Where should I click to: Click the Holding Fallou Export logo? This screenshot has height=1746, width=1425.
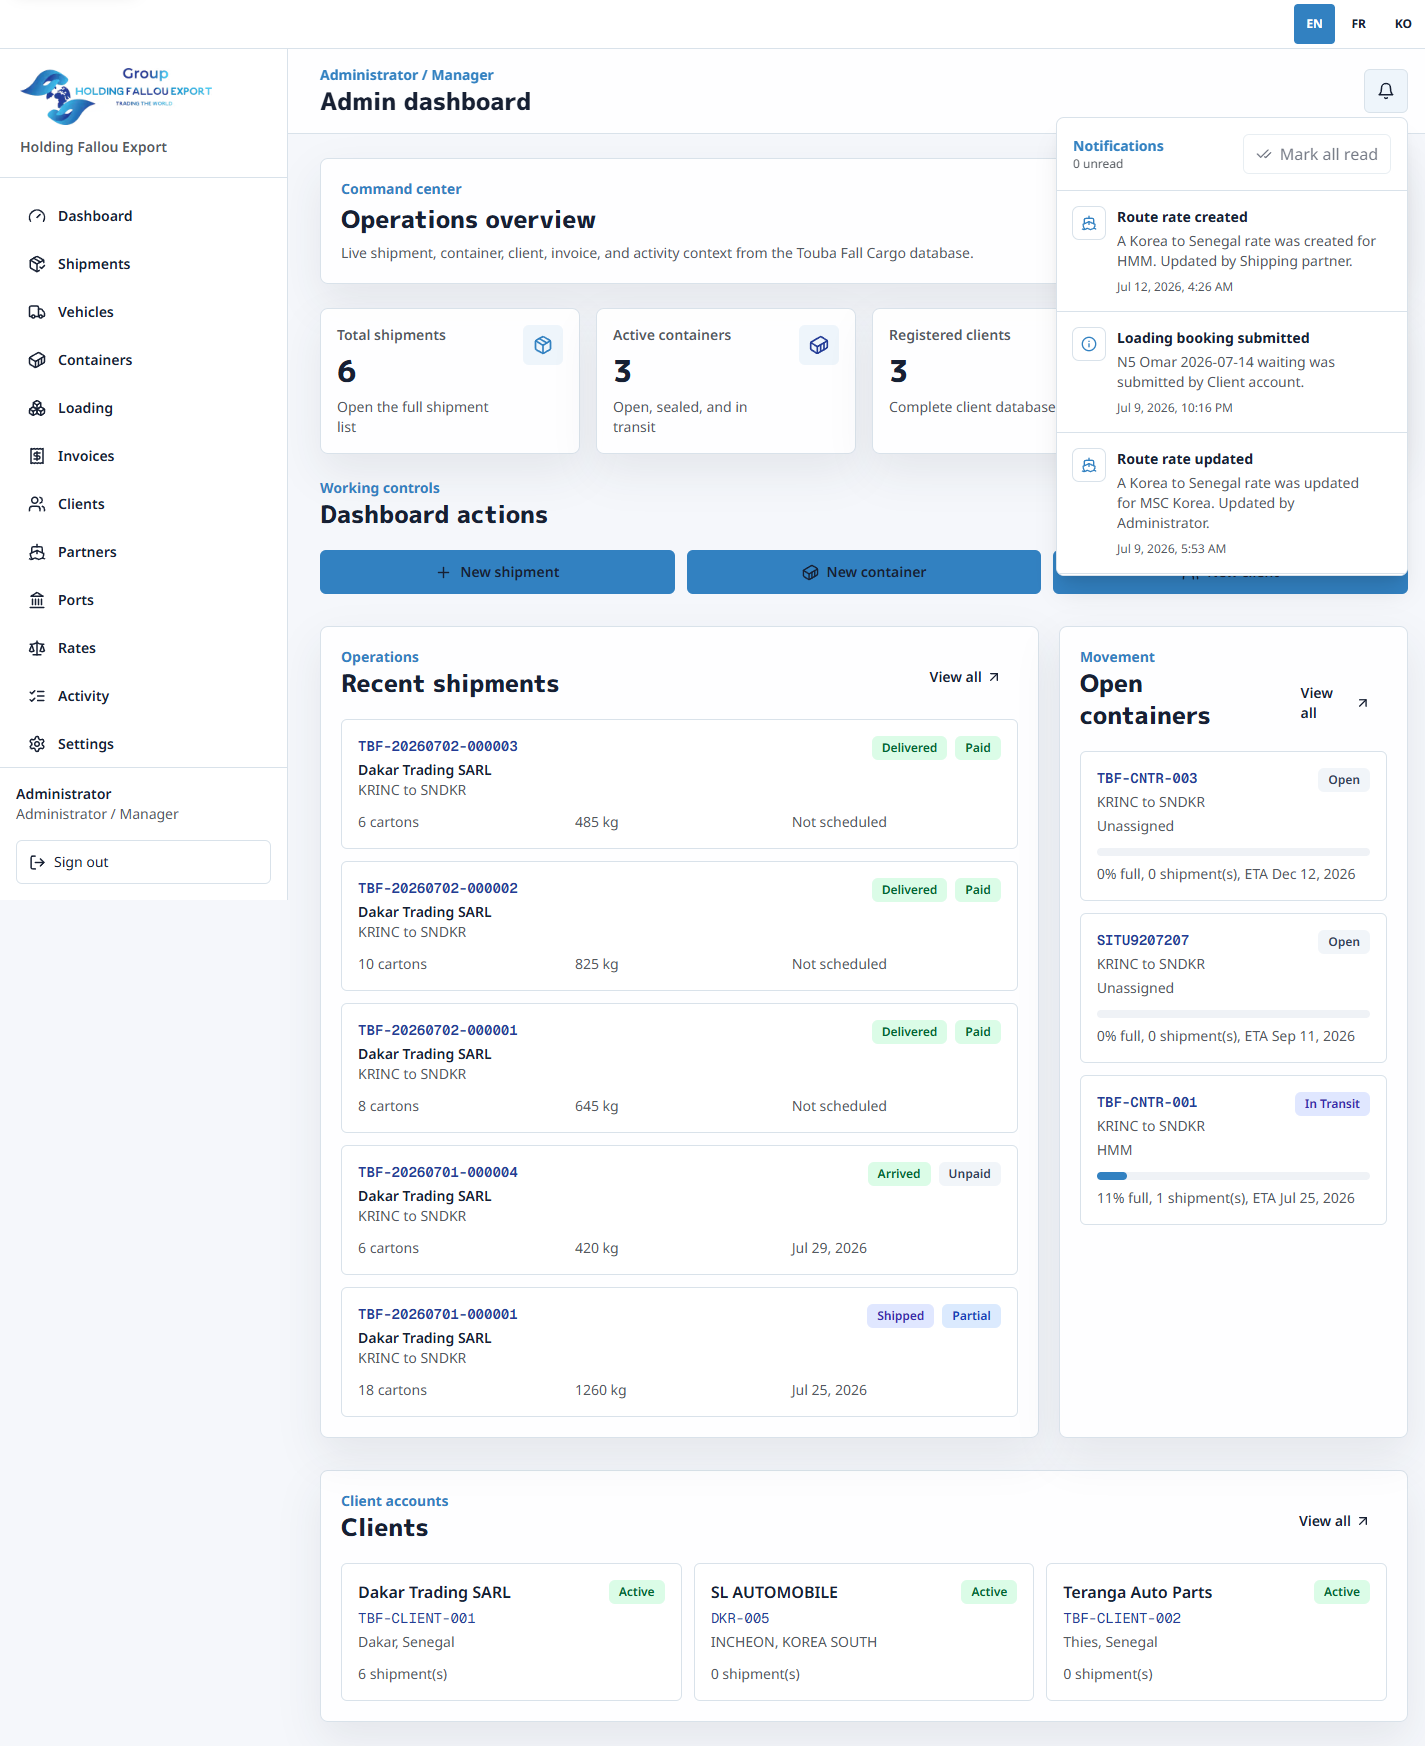(116, 96)
